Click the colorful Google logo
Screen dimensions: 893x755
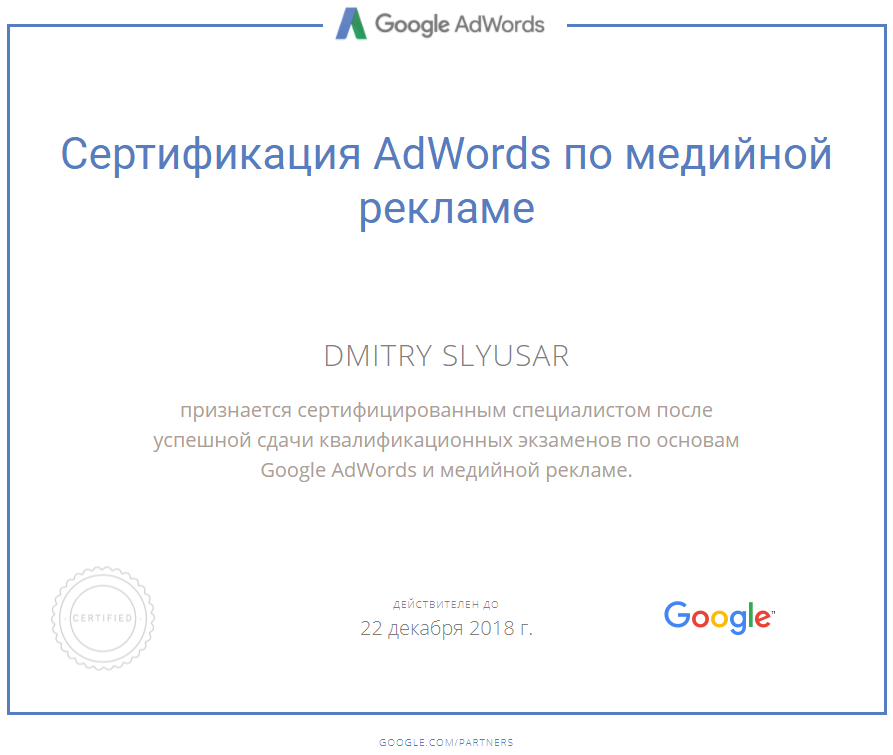(x=716, y=616)
